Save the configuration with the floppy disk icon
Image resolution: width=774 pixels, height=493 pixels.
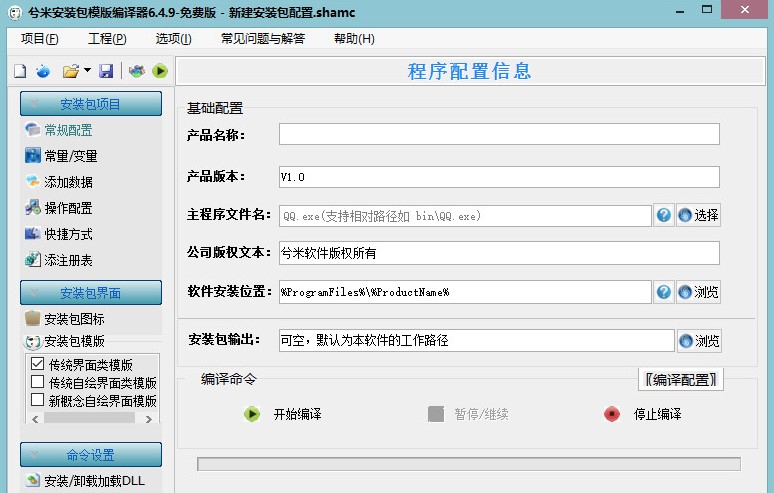click(106, 71)
